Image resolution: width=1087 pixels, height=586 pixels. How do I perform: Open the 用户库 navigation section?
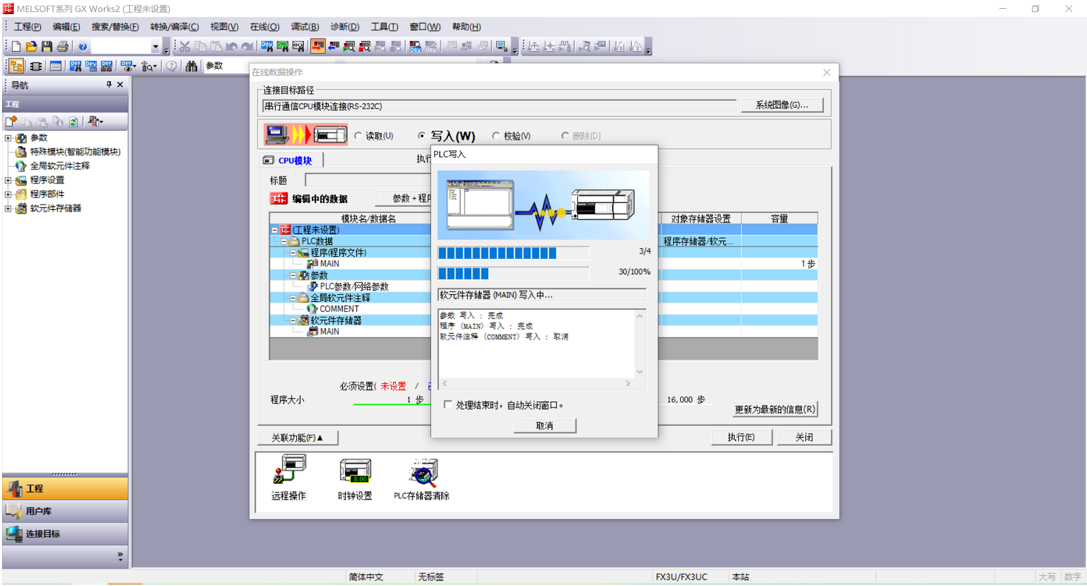click(x=65, y=511)
